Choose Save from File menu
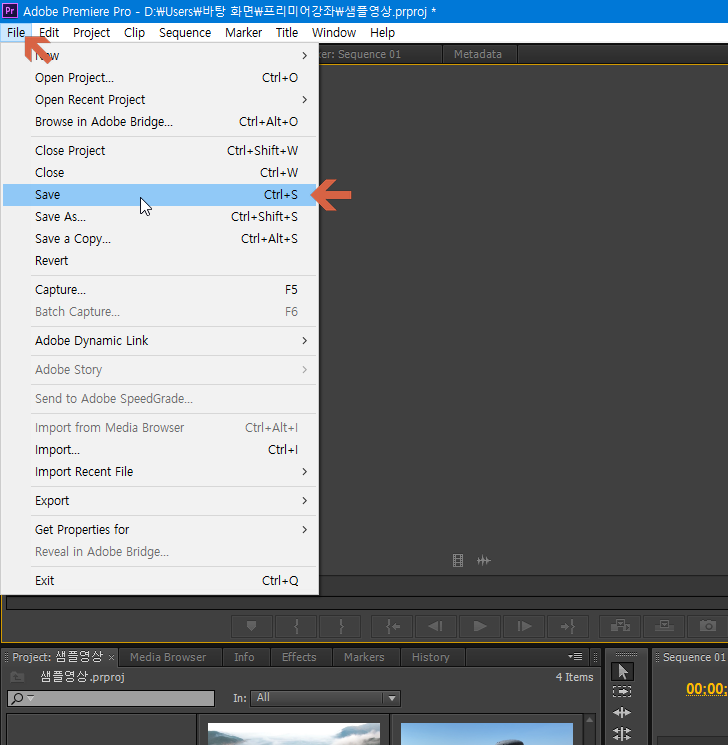Viewport: 728px width, 745px height. coord(160,195)
